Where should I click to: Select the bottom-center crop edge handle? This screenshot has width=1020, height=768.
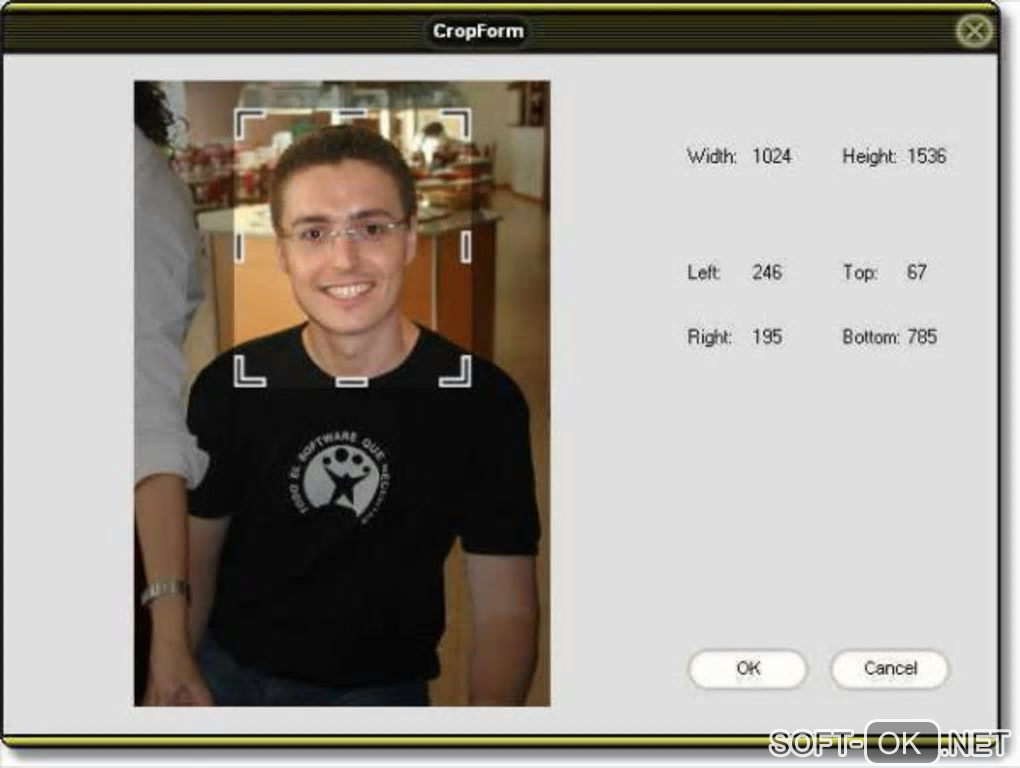(351, 381)
